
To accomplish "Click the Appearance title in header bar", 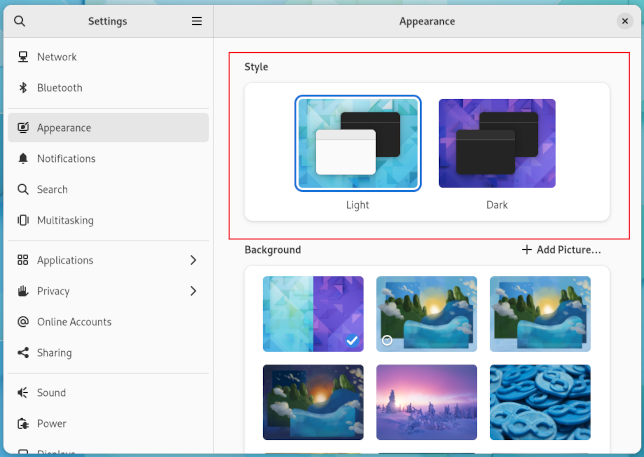I will (x=427, y=21).
